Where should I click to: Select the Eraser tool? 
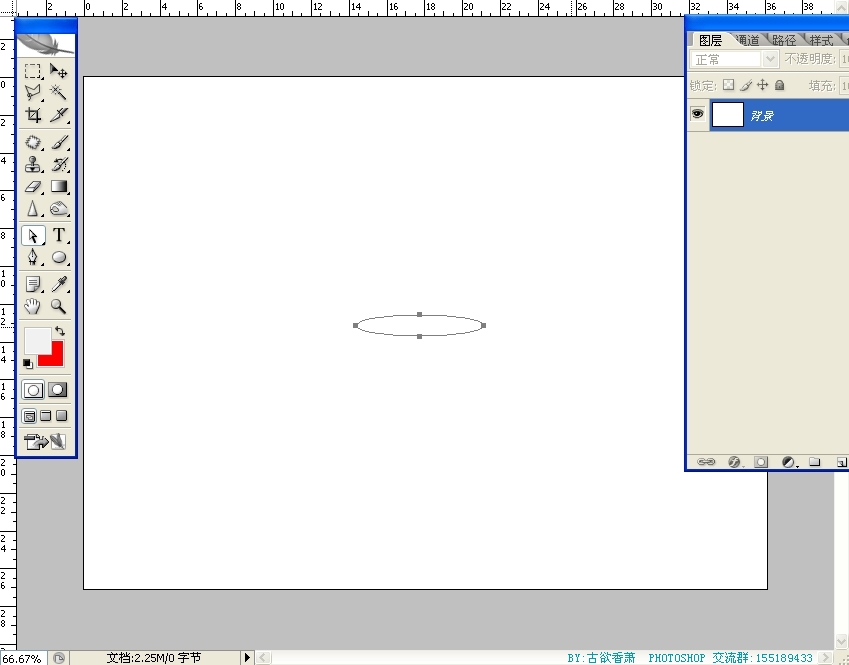click(x=33, y=187)
